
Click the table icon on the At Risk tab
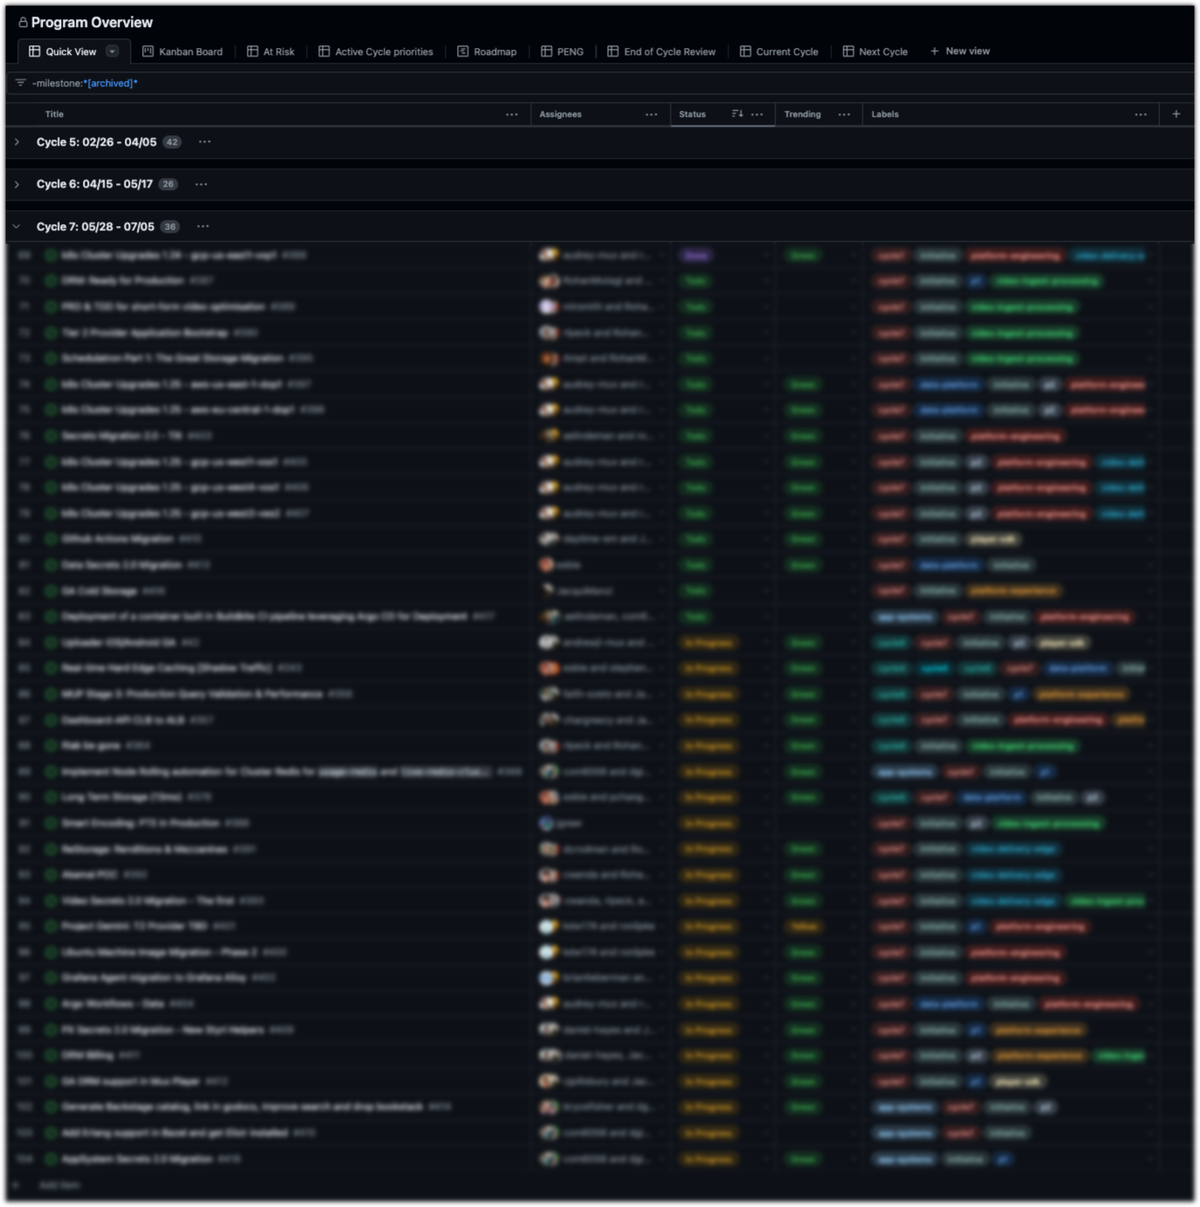[251, 51]
